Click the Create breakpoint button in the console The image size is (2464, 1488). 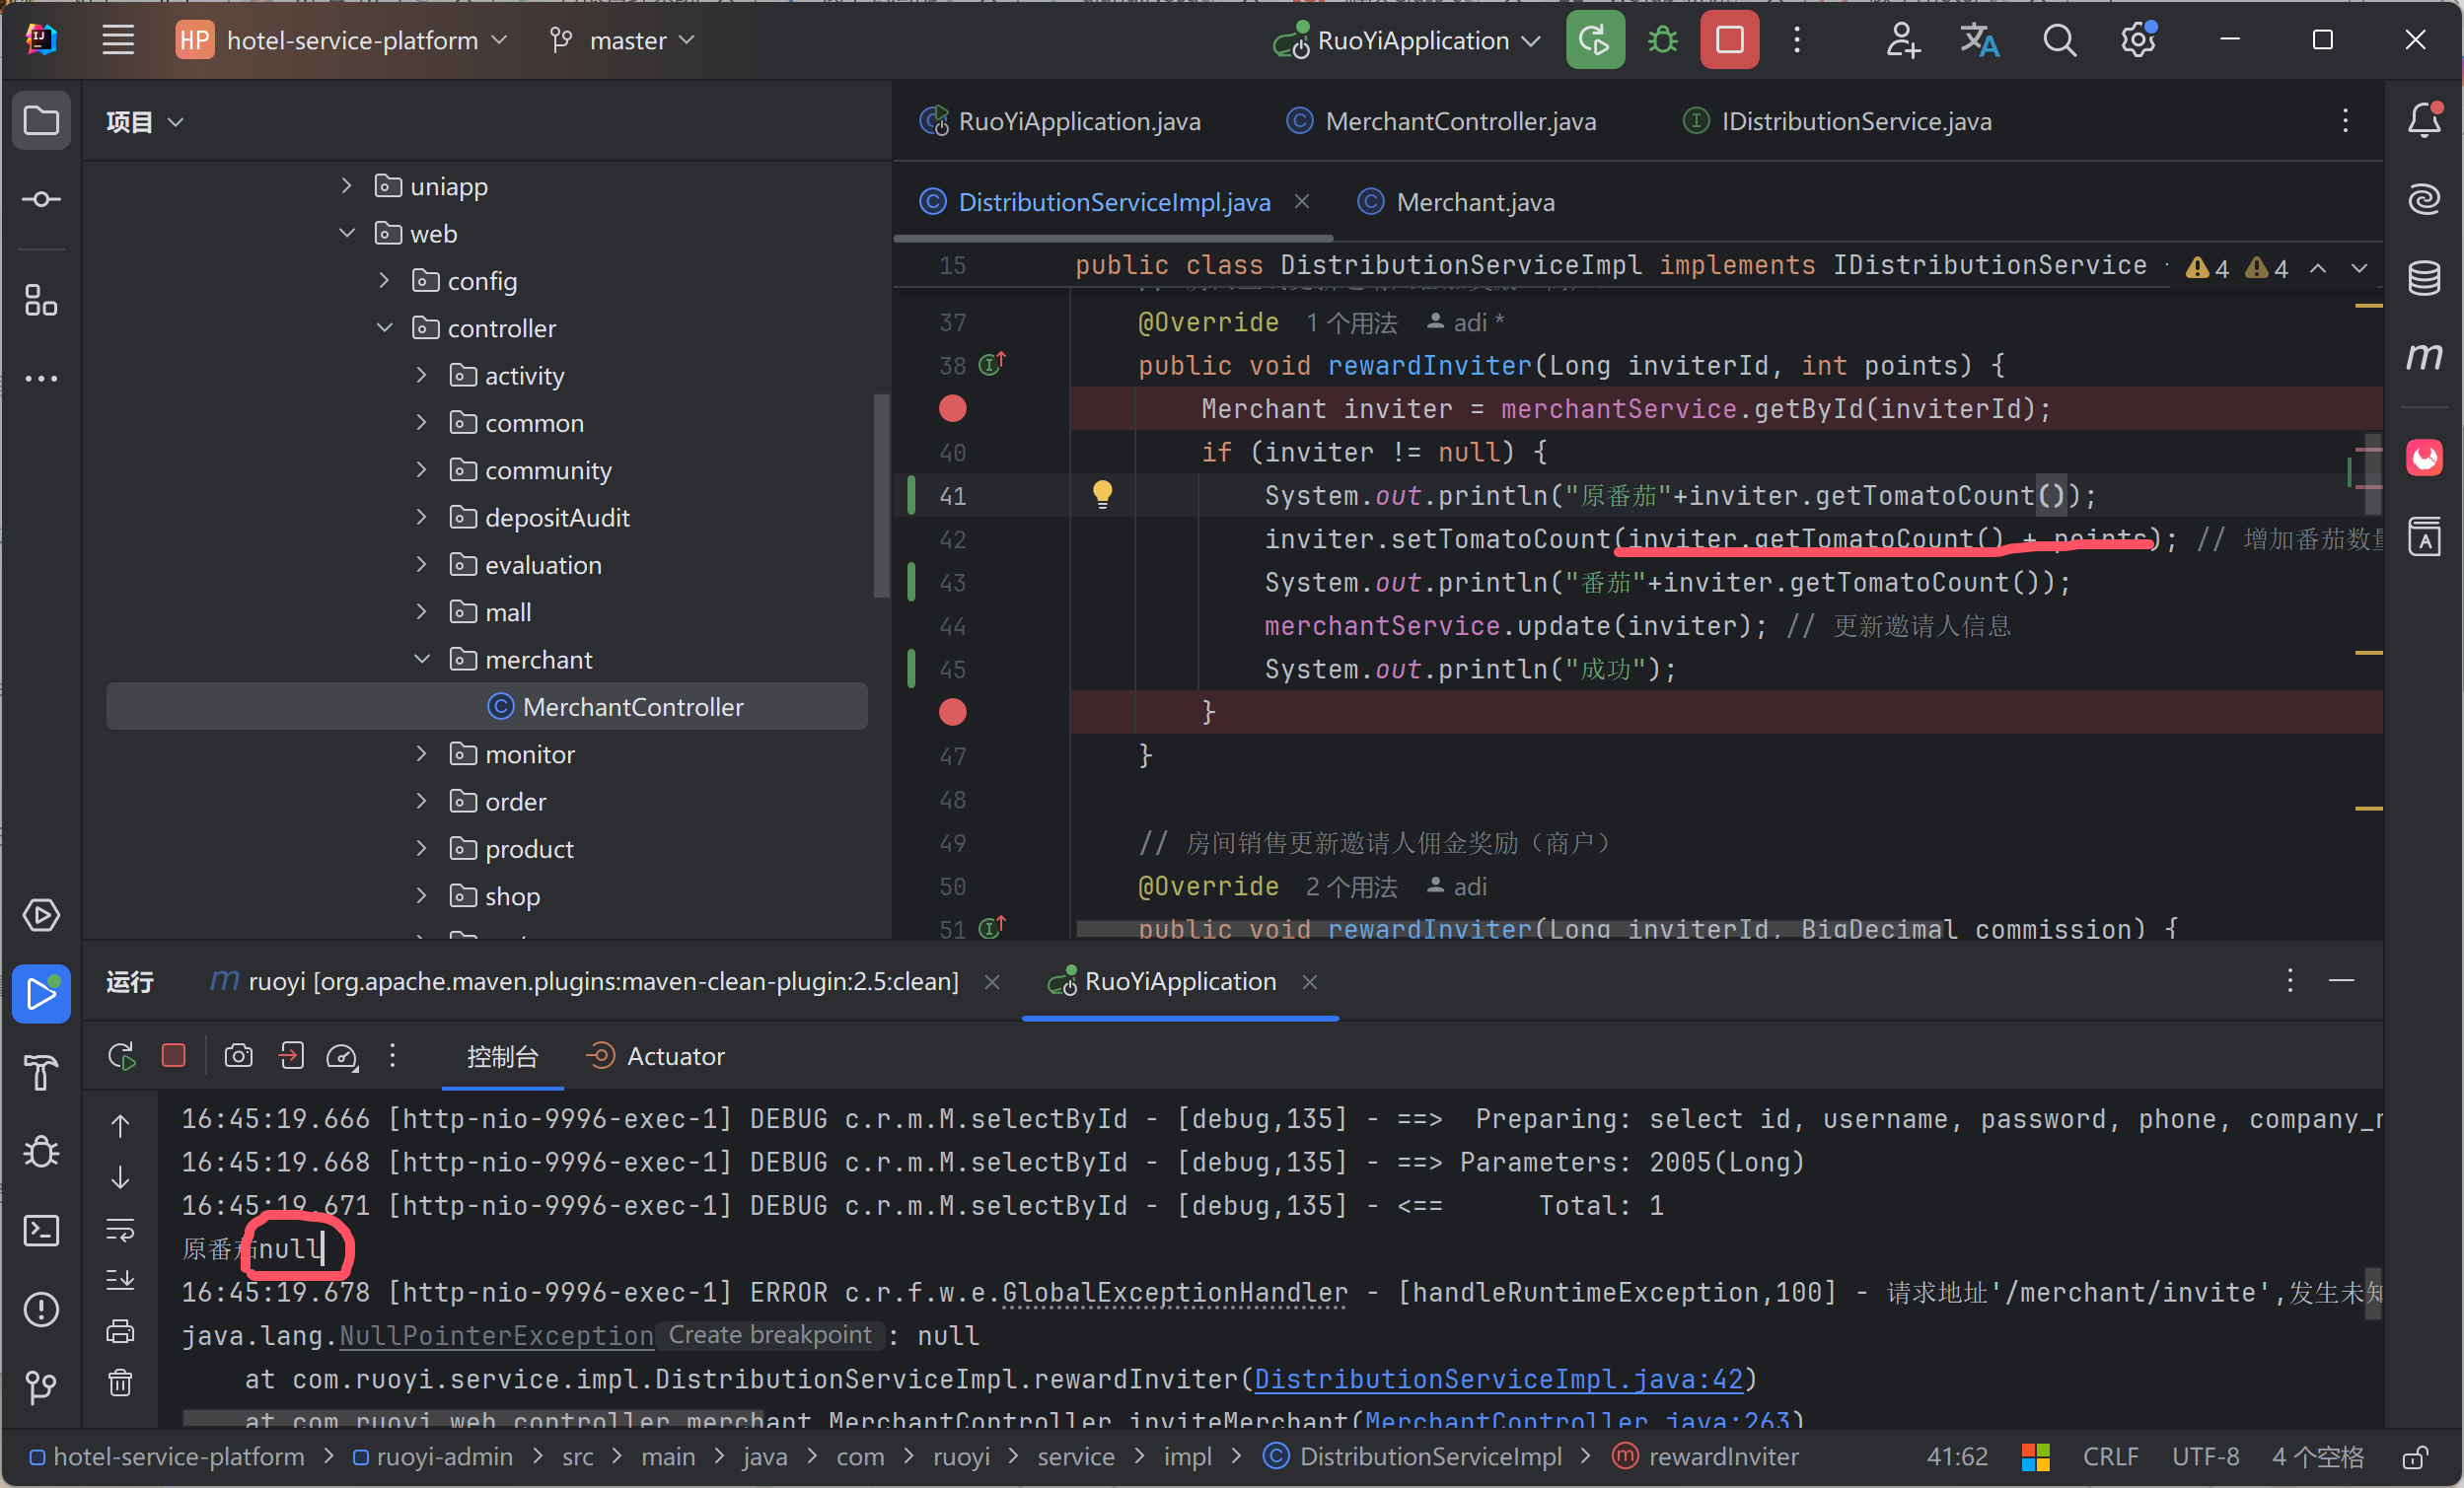tap(769, 1335)
